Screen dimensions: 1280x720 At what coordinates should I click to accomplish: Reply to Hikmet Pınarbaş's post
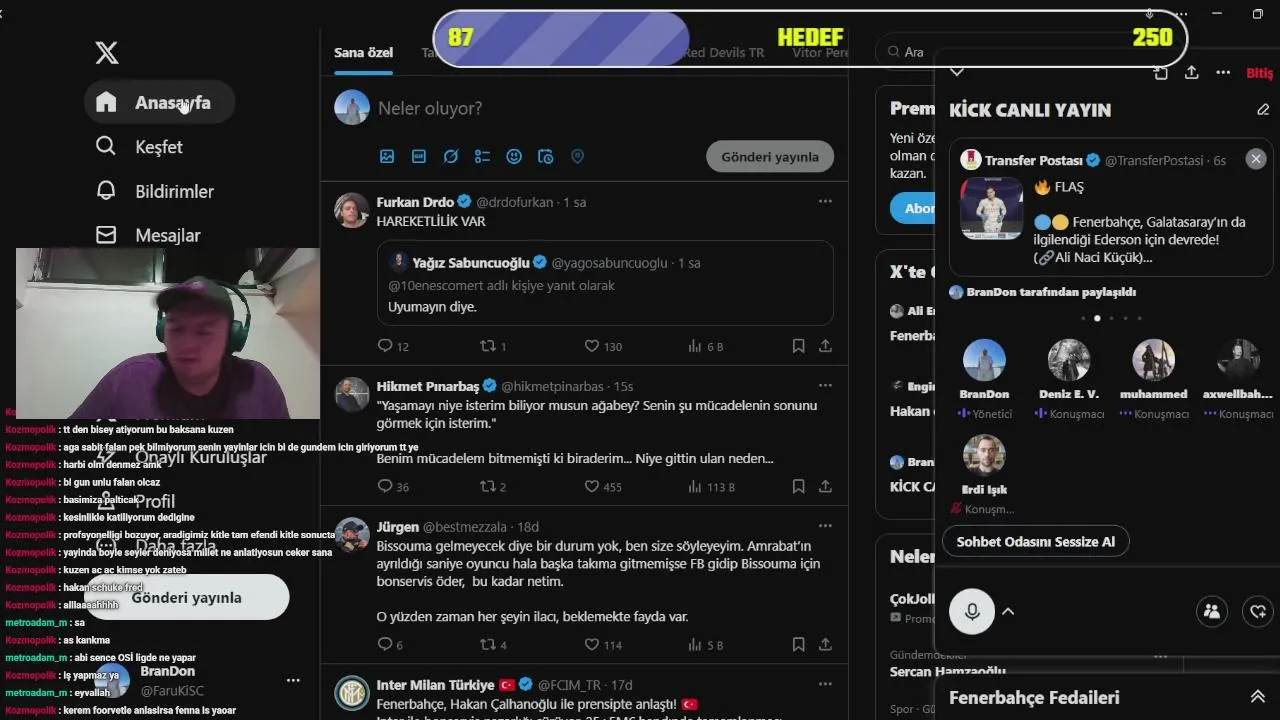point(385,486)
